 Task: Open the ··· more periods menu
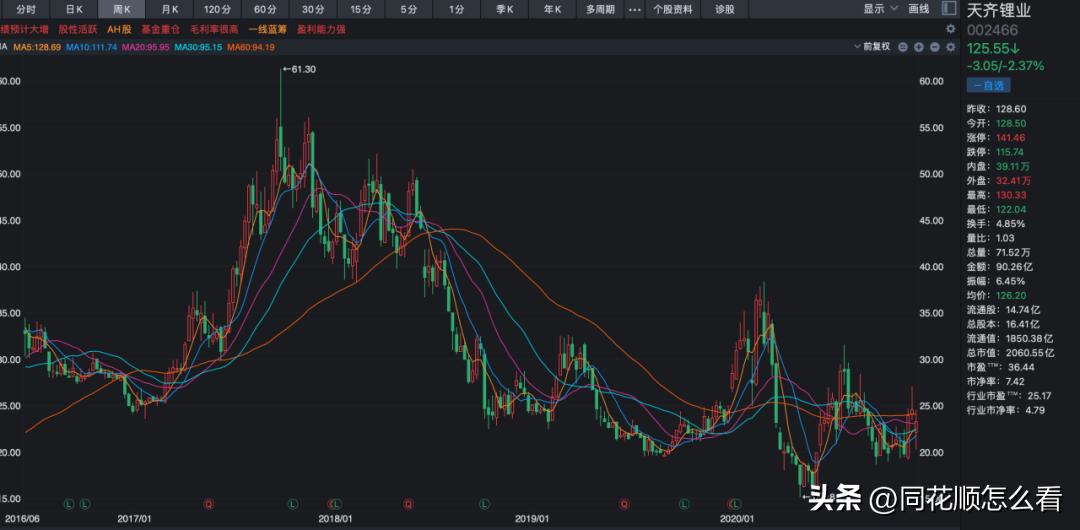[635, 9]
